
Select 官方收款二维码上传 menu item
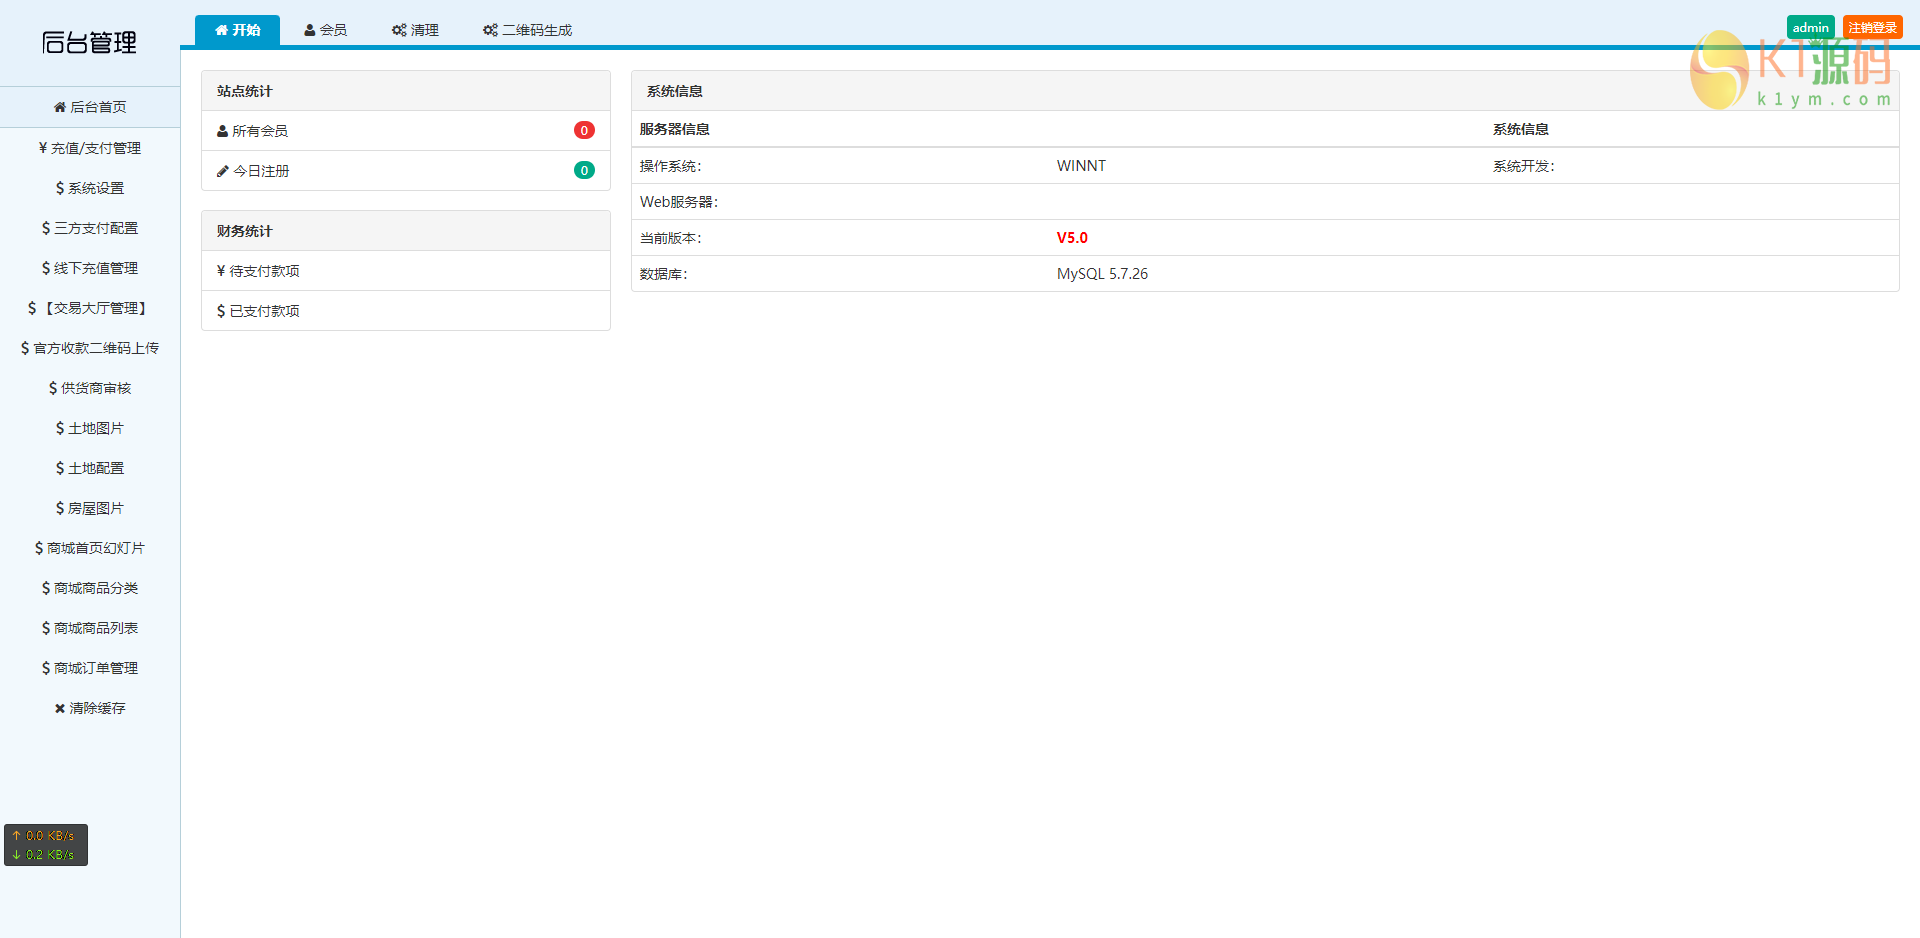pyautogui.click(x=90, y=348)
